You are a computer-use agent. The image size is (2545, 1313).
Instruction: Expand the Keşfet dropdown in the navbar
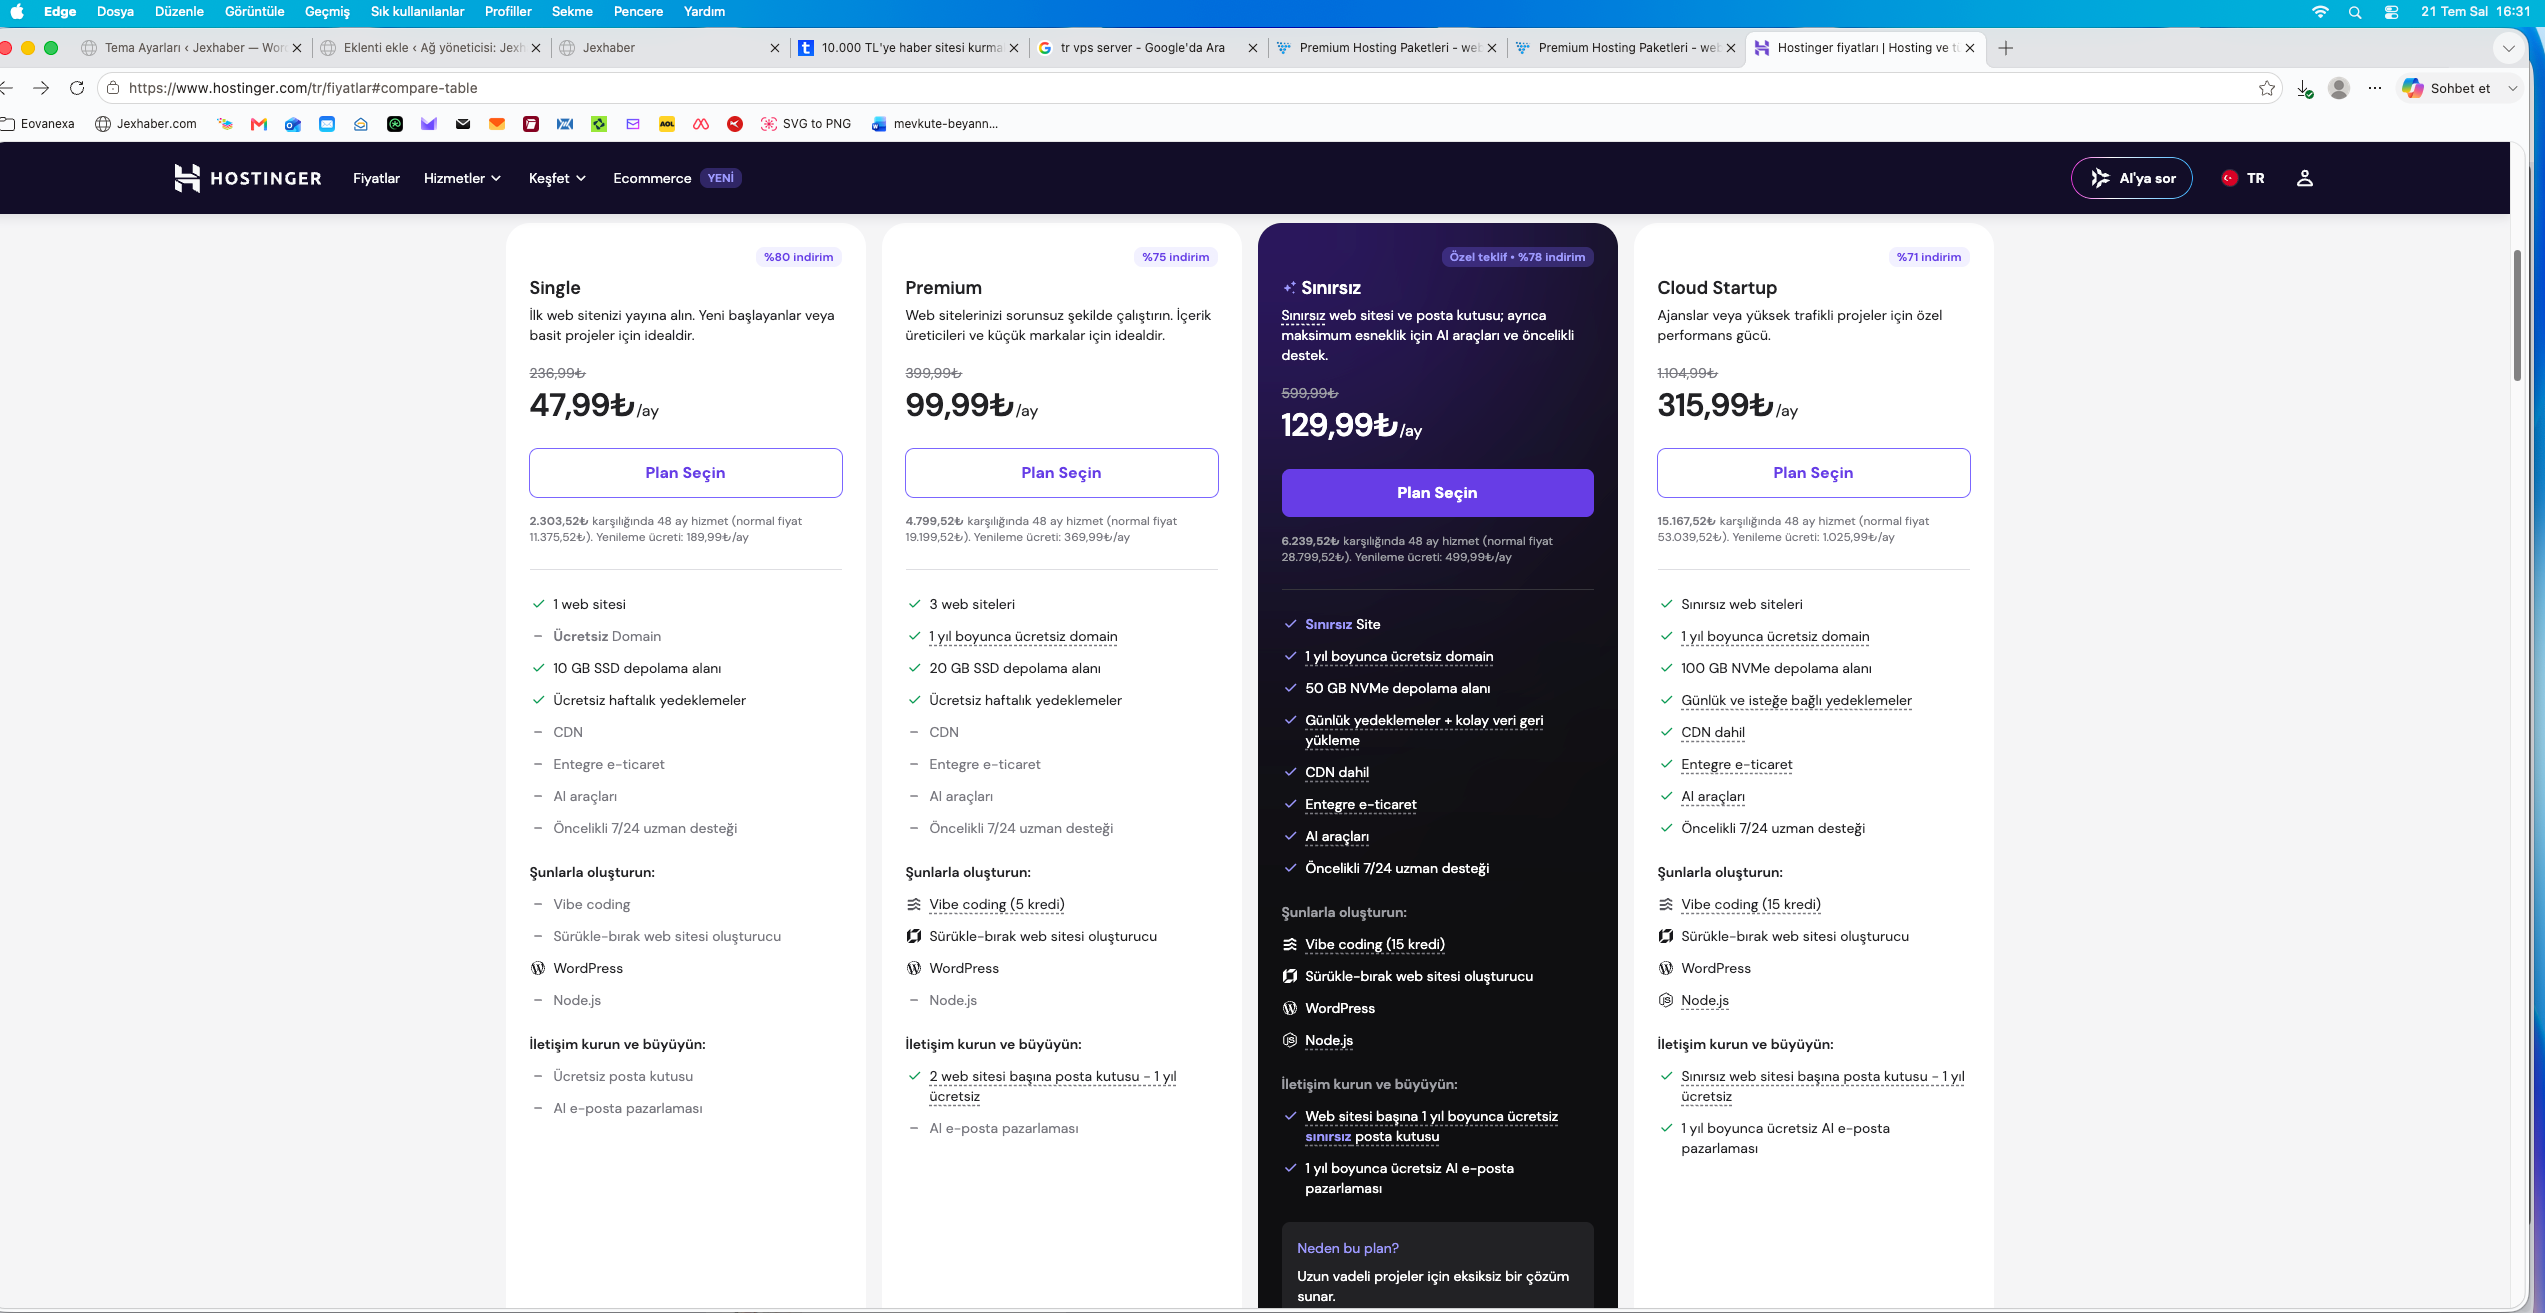click(x=557, y=178)
